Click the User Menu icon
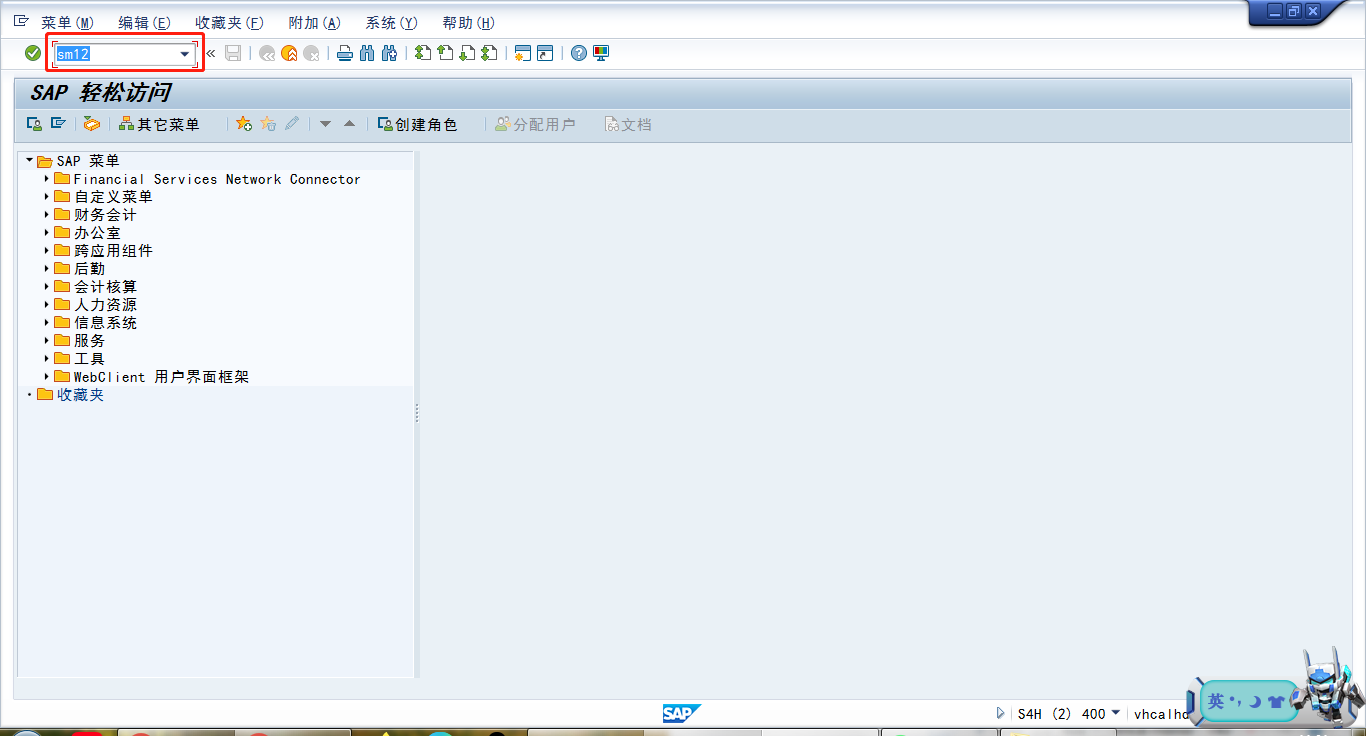This screenshot has width=1366, height=736. click(x=34, y=124)
